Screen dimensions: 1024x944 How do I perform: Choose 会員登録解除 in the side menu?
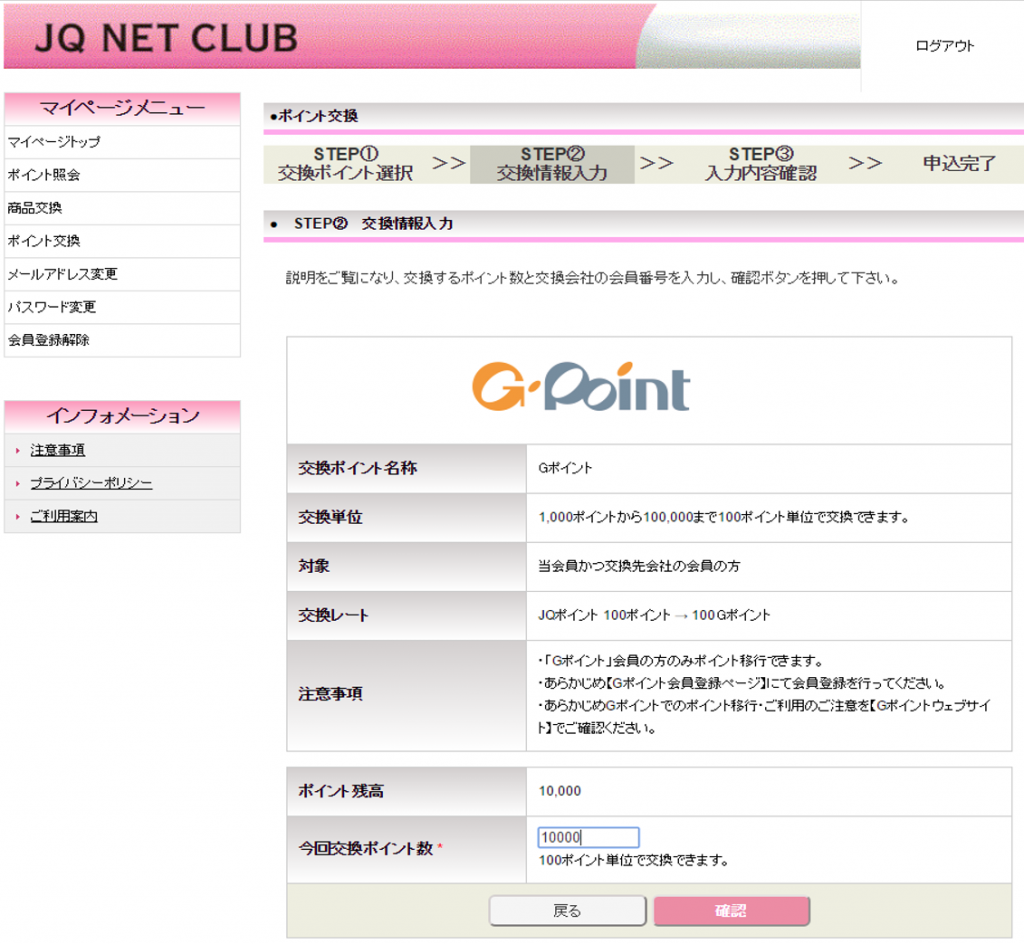point(122,340)
